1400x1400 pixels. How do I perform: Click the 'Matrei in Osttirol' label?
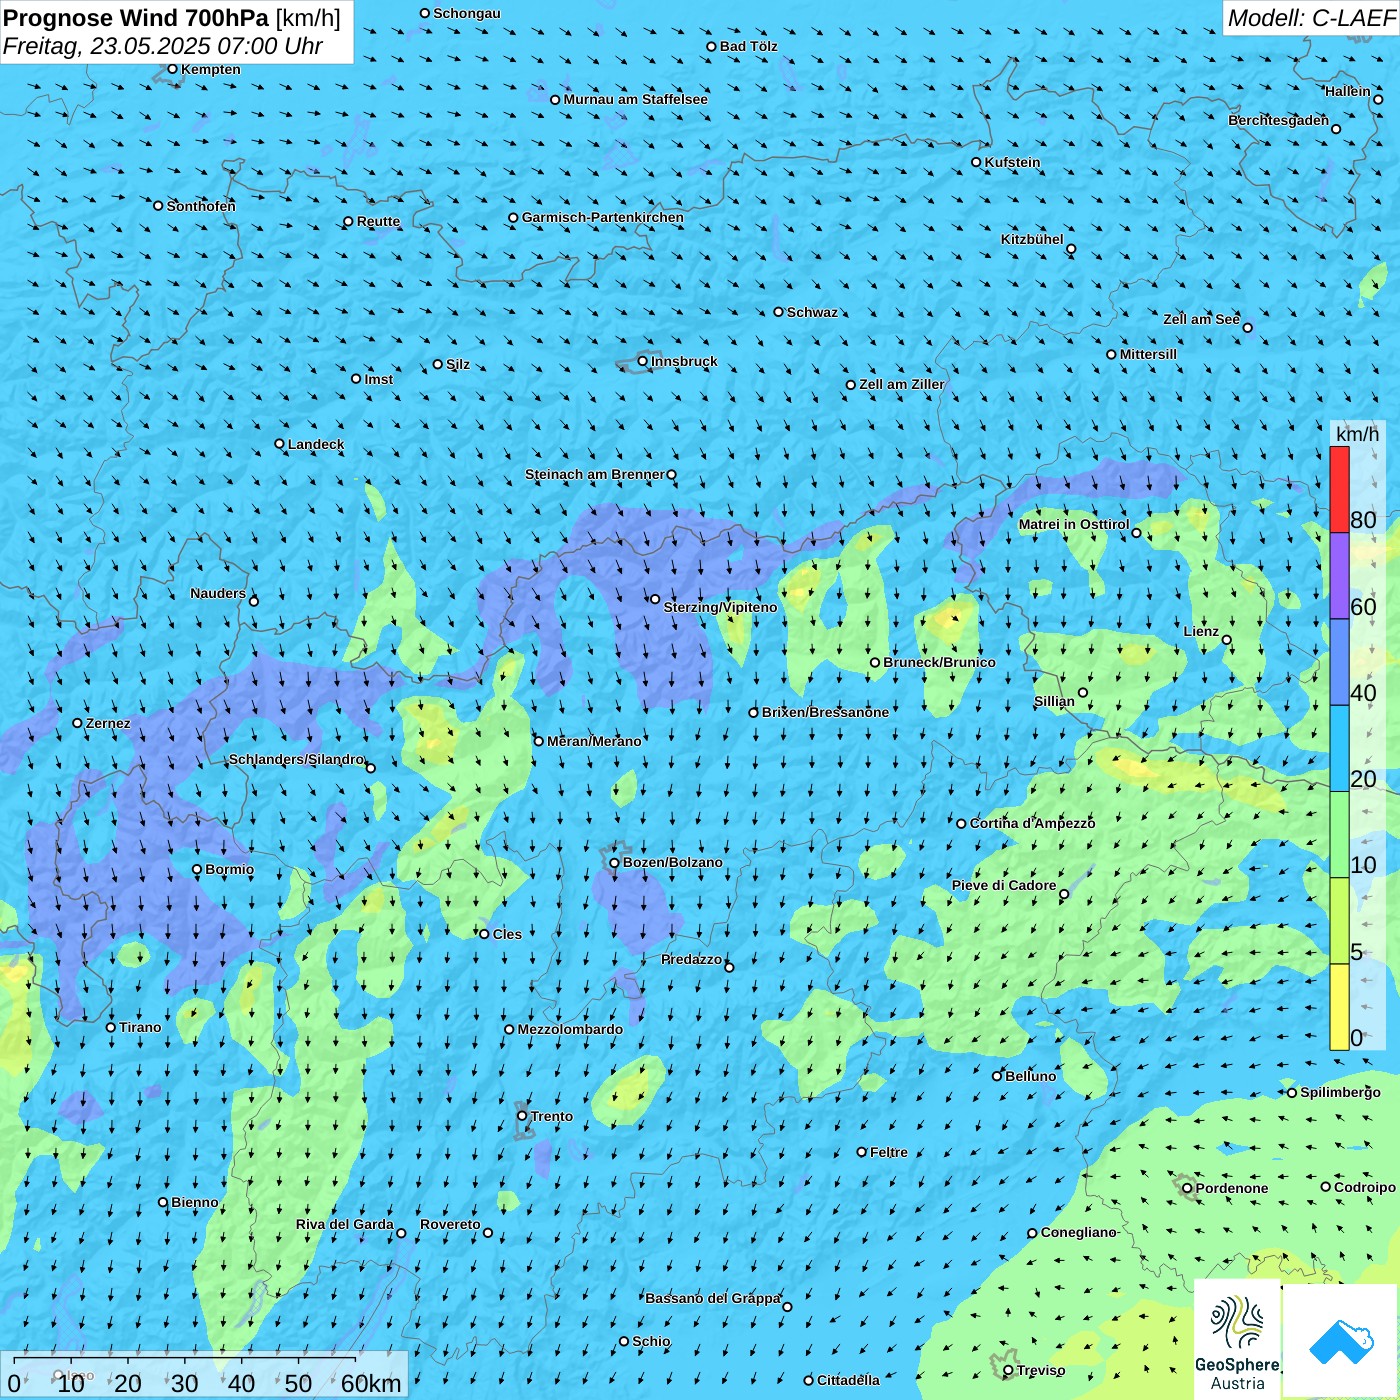tap(1074, 524)
